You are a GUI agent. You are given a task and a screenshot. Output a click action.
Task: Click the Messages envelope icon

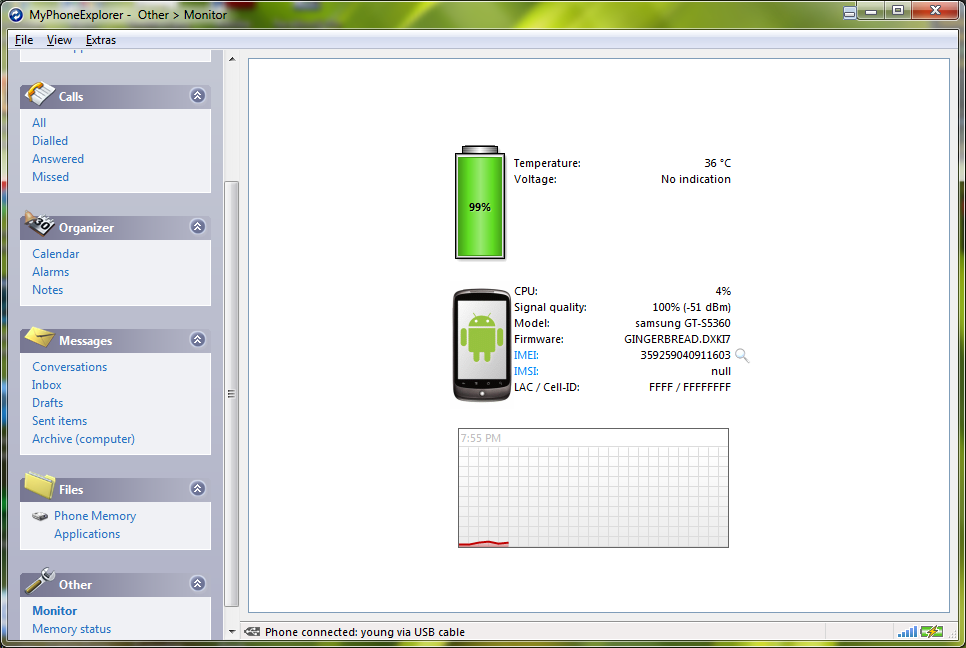coord(39,337)
